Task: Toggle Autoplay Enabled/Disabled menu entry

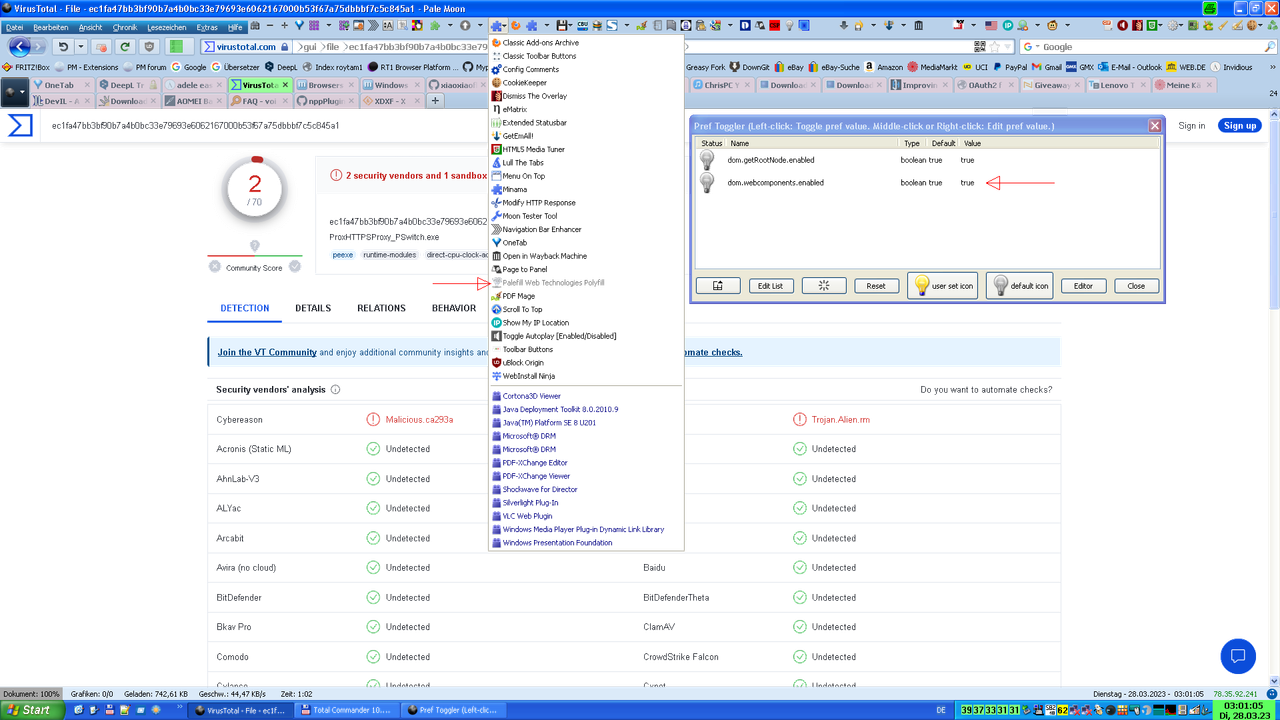Action: pos(559,336)
